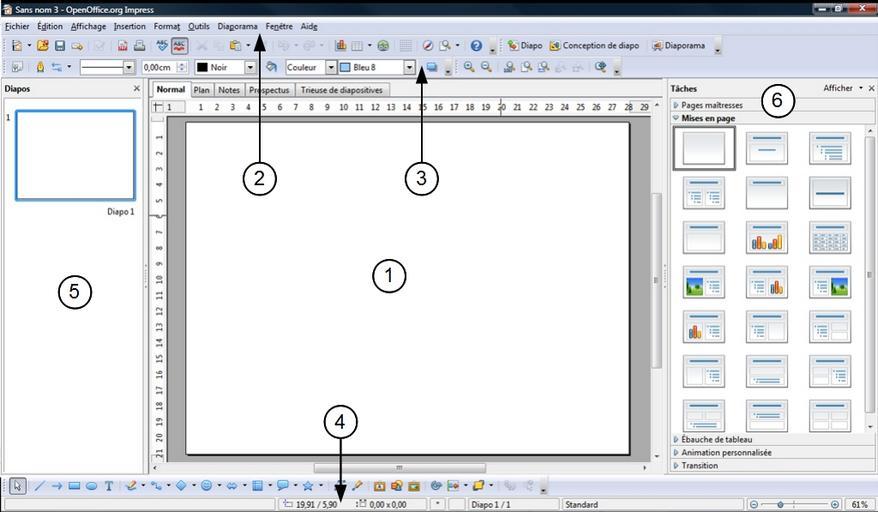This screenshot has height=512, width=878.
Task: Toggle automatic spell checking
Action: (x=180, y=46)
